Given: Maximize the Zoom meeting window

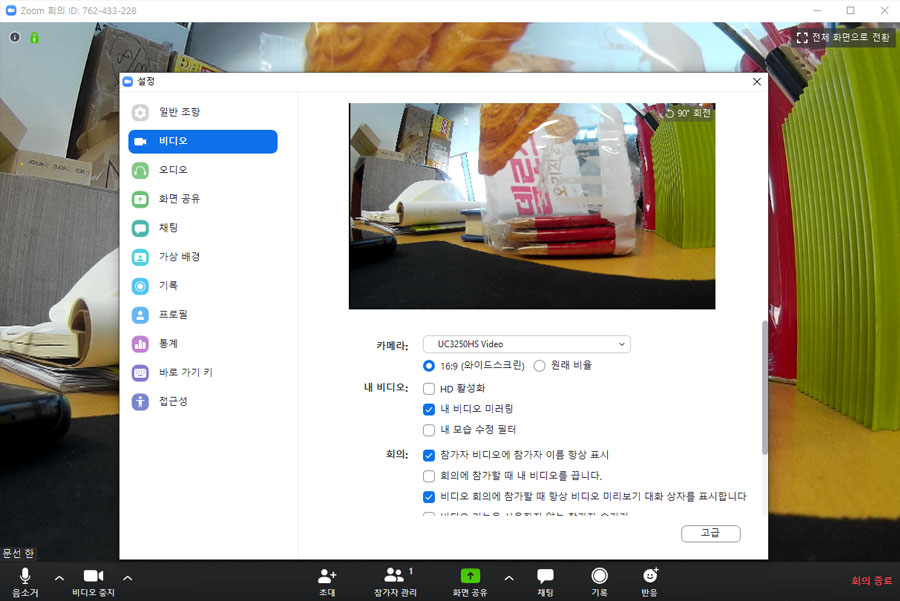Looking at the screenshot, I should click(x=851, y=10).
